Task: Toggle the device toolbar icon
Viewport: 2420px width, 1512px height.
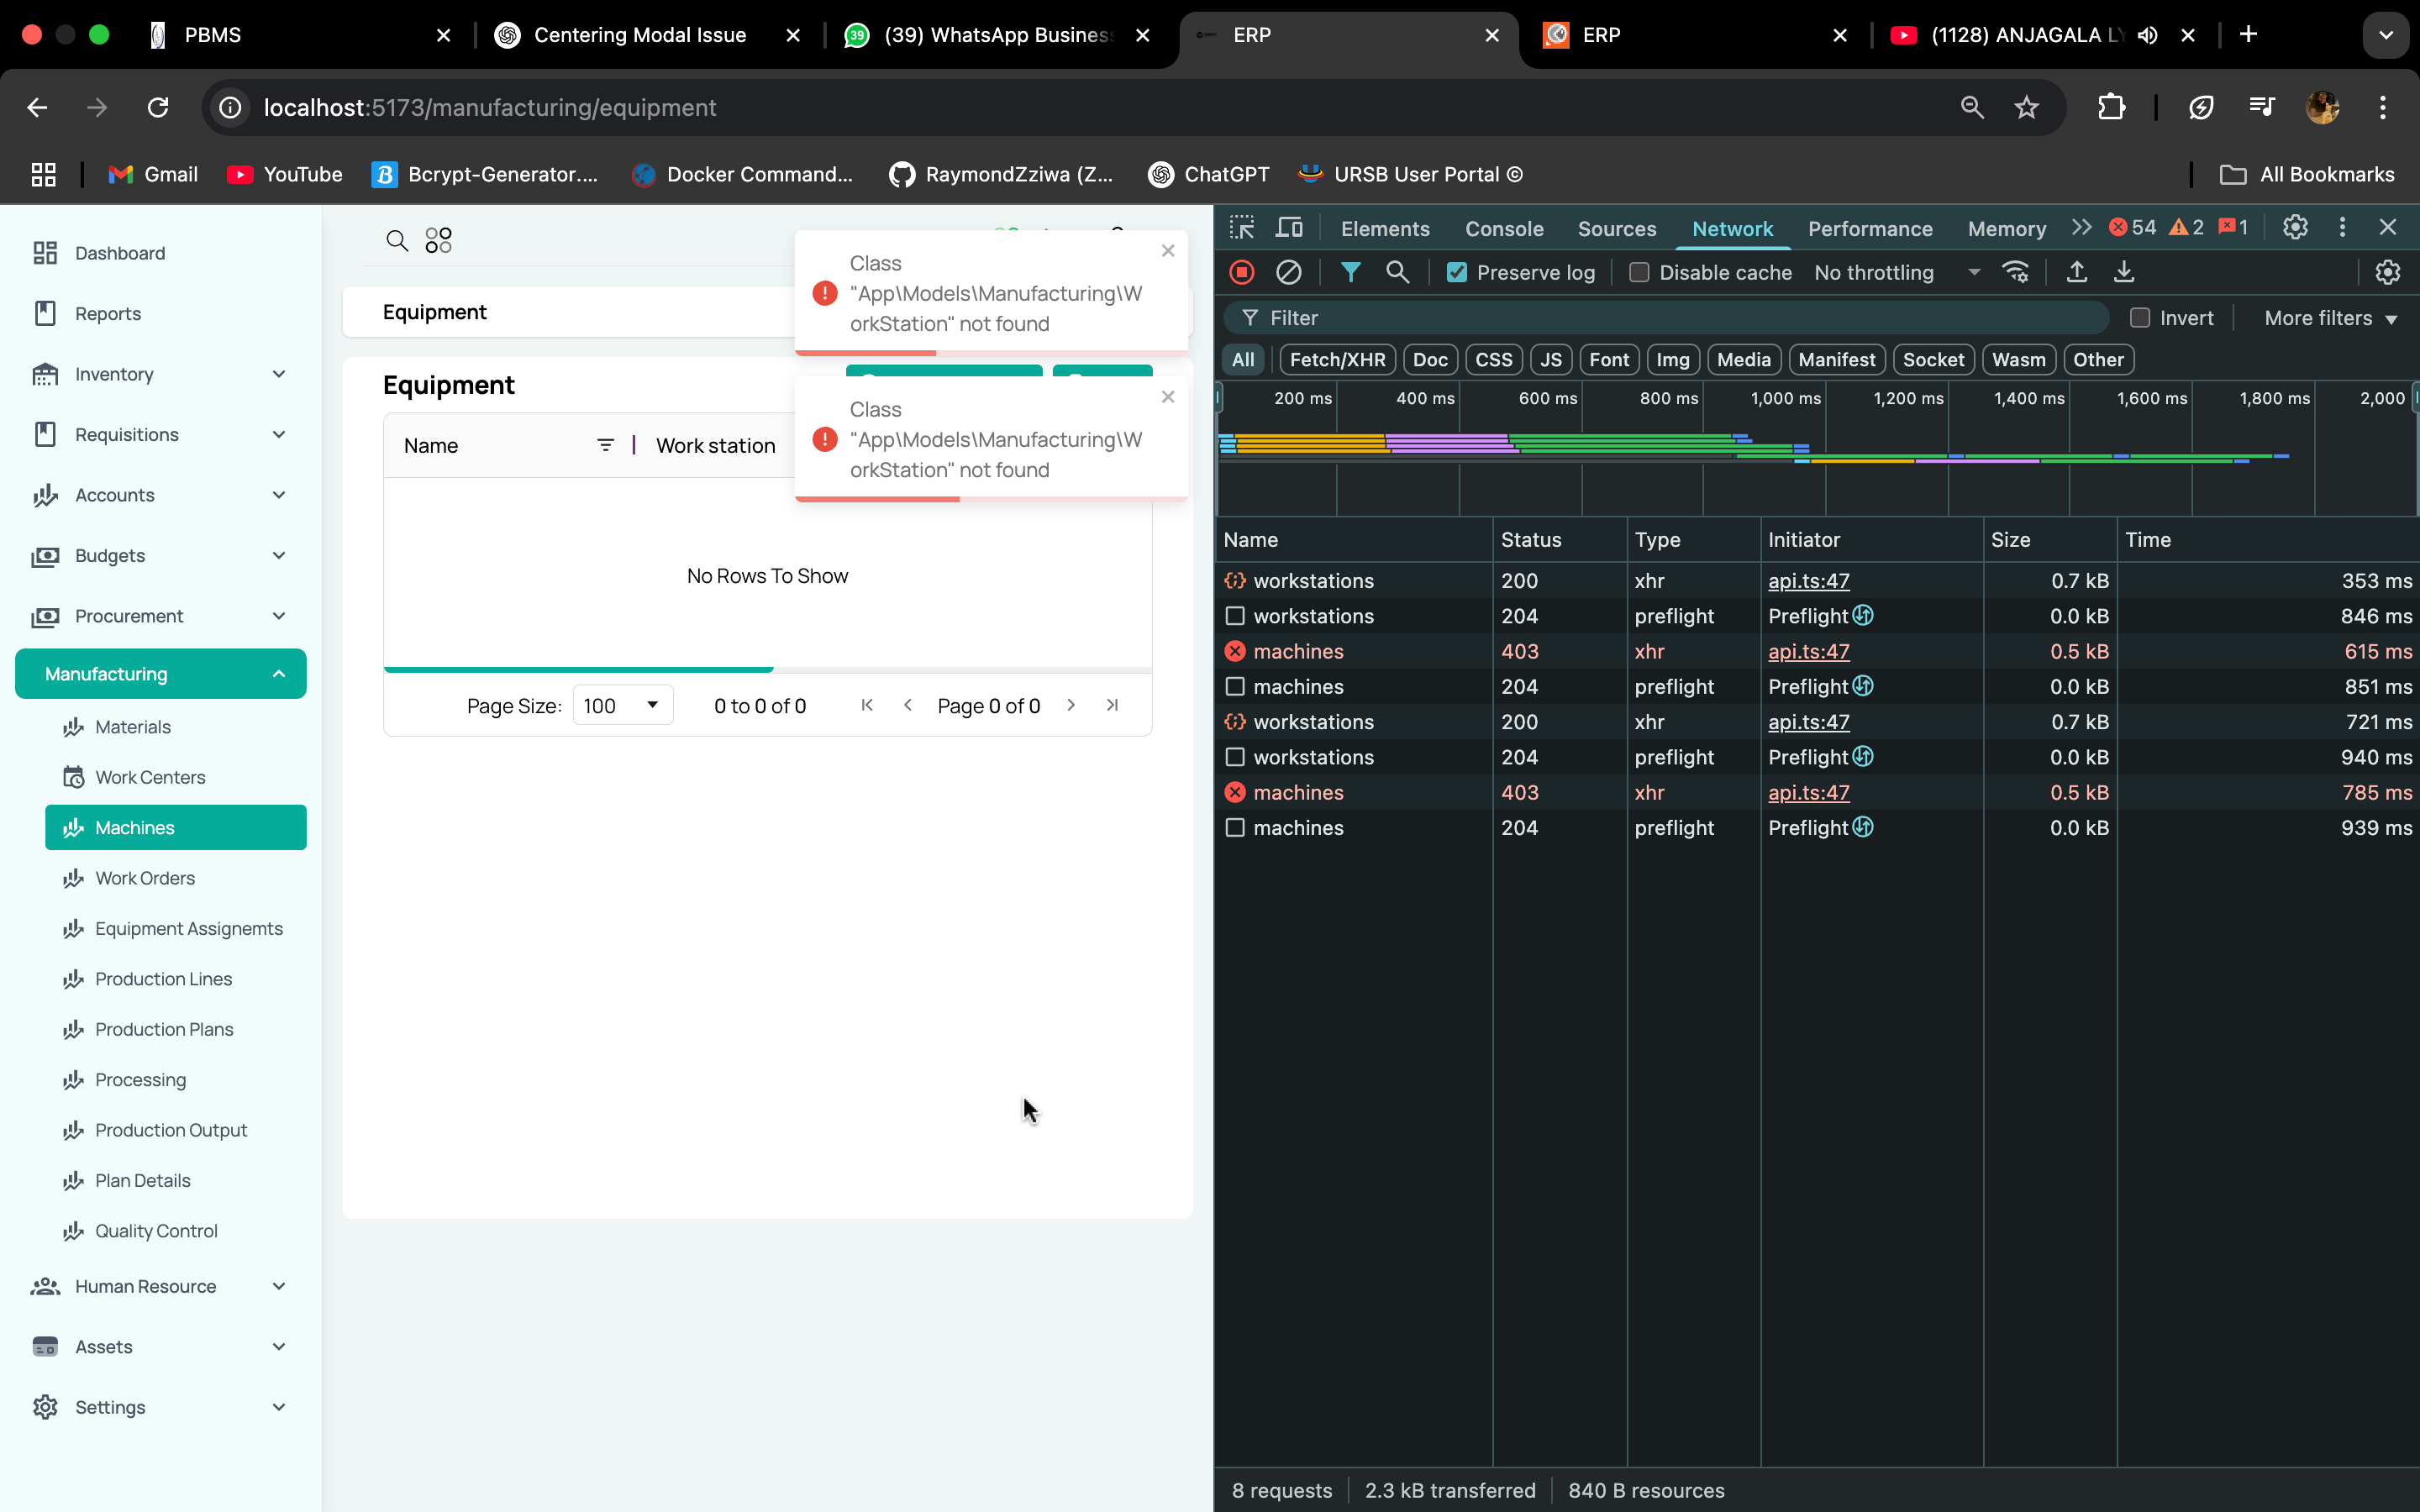Action: point(1289,228)
